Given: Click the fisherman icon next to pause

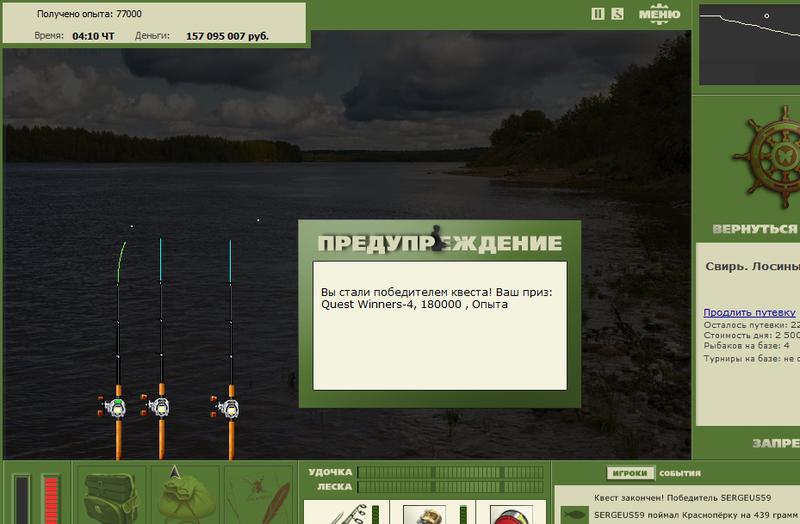Looking at the screenshot, I should 617,14.
